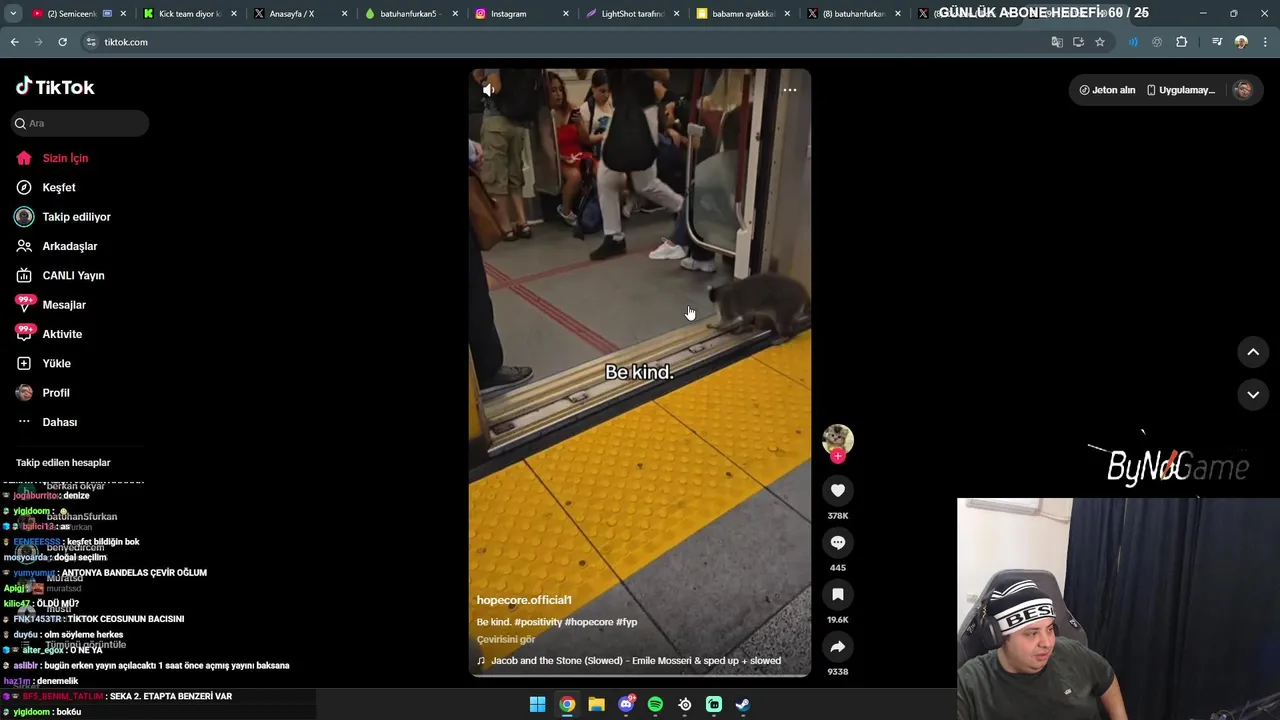This screenshot has height=720, width=1280.
Task: Open the Chrome tab search dropdown
Action: 13,14
